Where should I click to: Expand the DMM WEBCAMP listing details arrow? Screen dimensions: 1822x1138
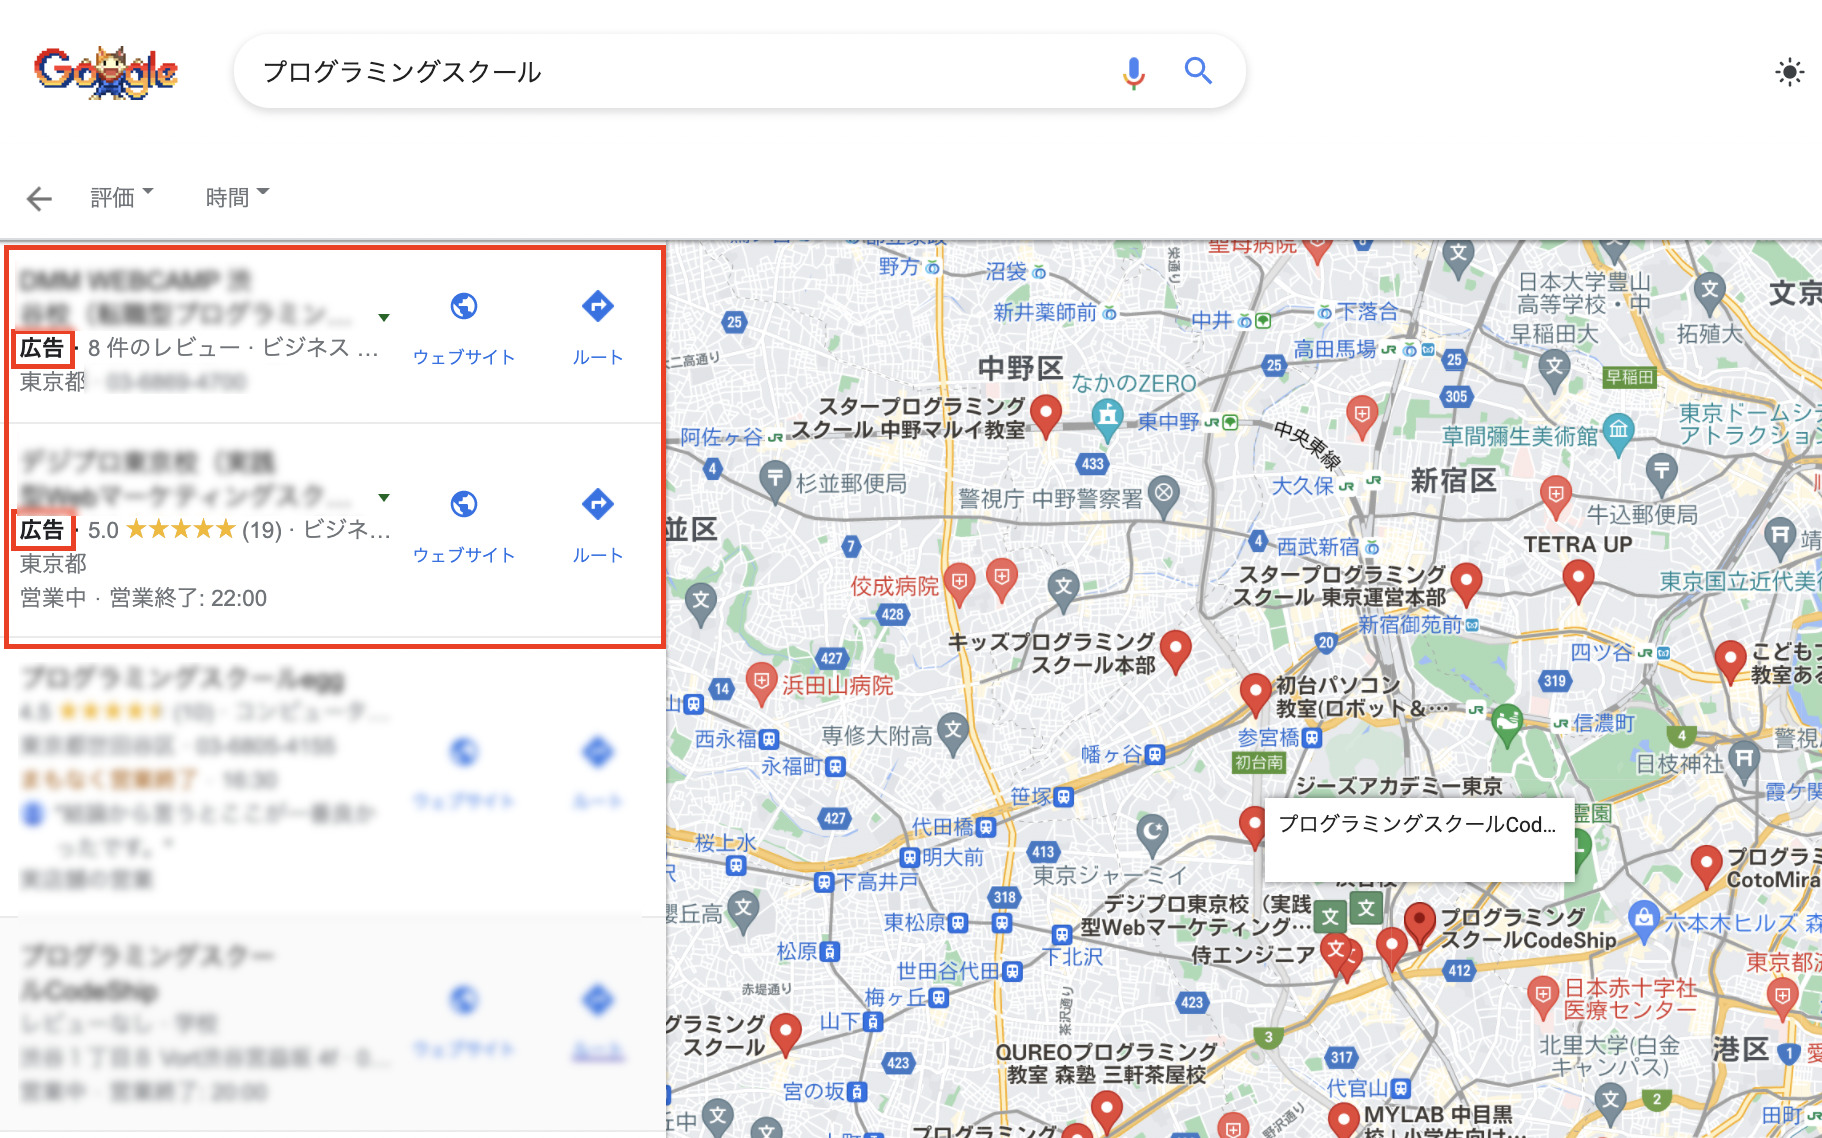(x=384, y=316)
